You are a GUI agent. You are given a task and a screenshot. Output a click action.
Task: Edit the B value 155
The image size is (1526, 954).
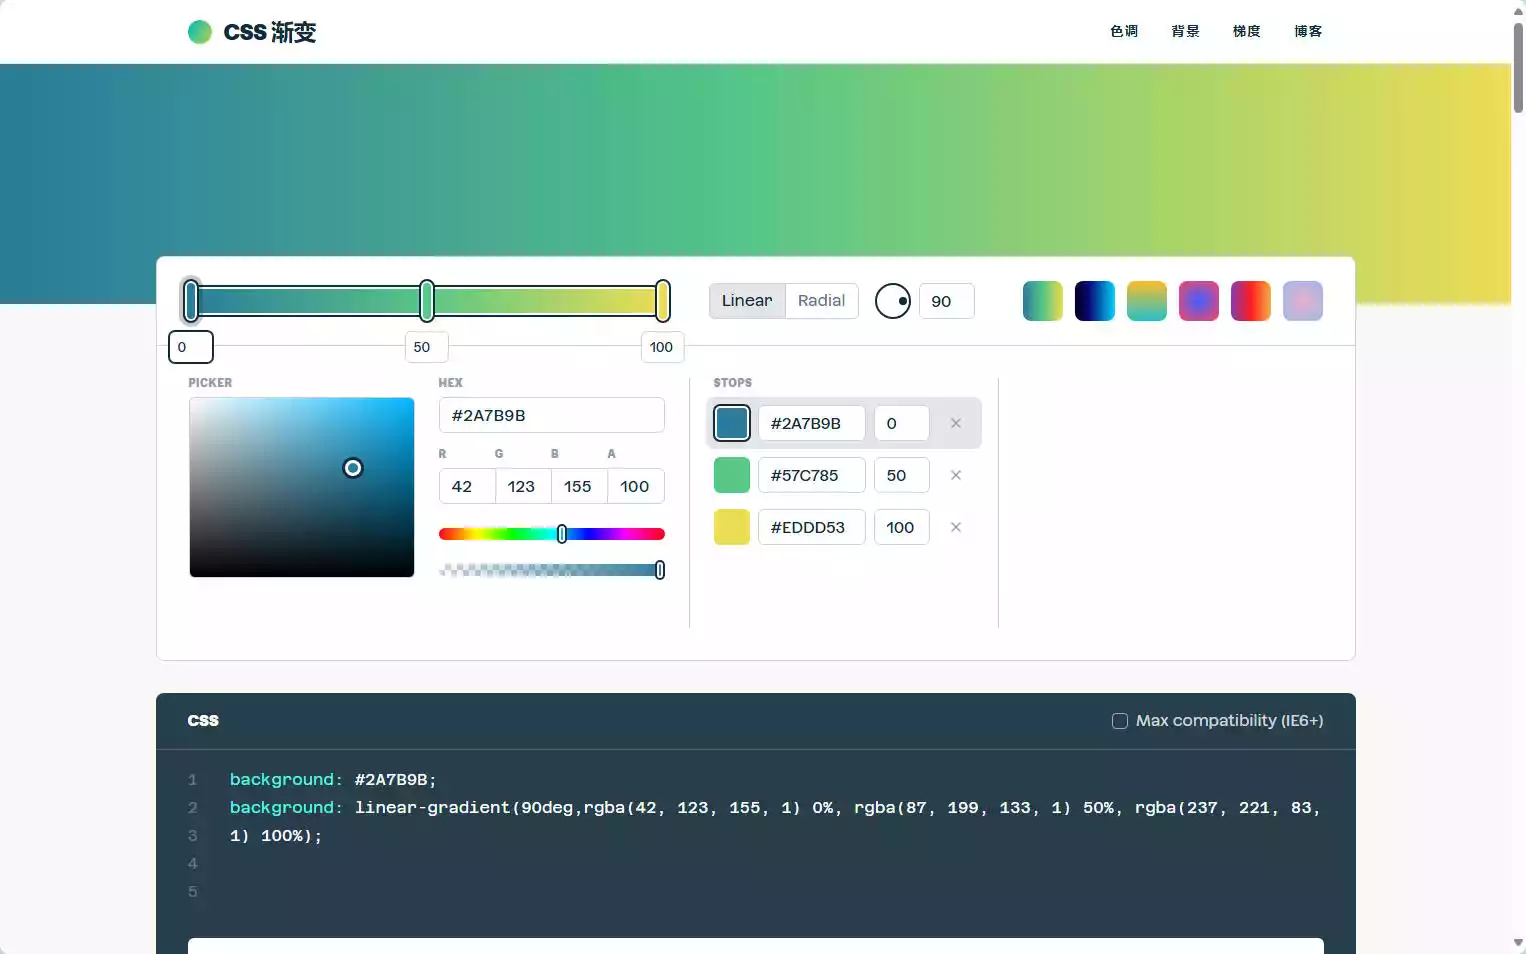pos(579,486)
